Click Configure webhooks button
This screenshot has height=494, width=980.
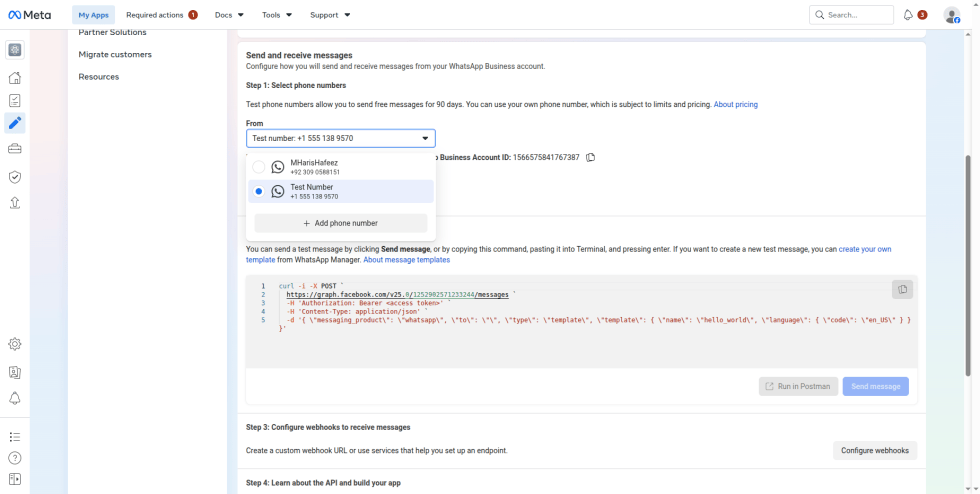click(875, 450)
